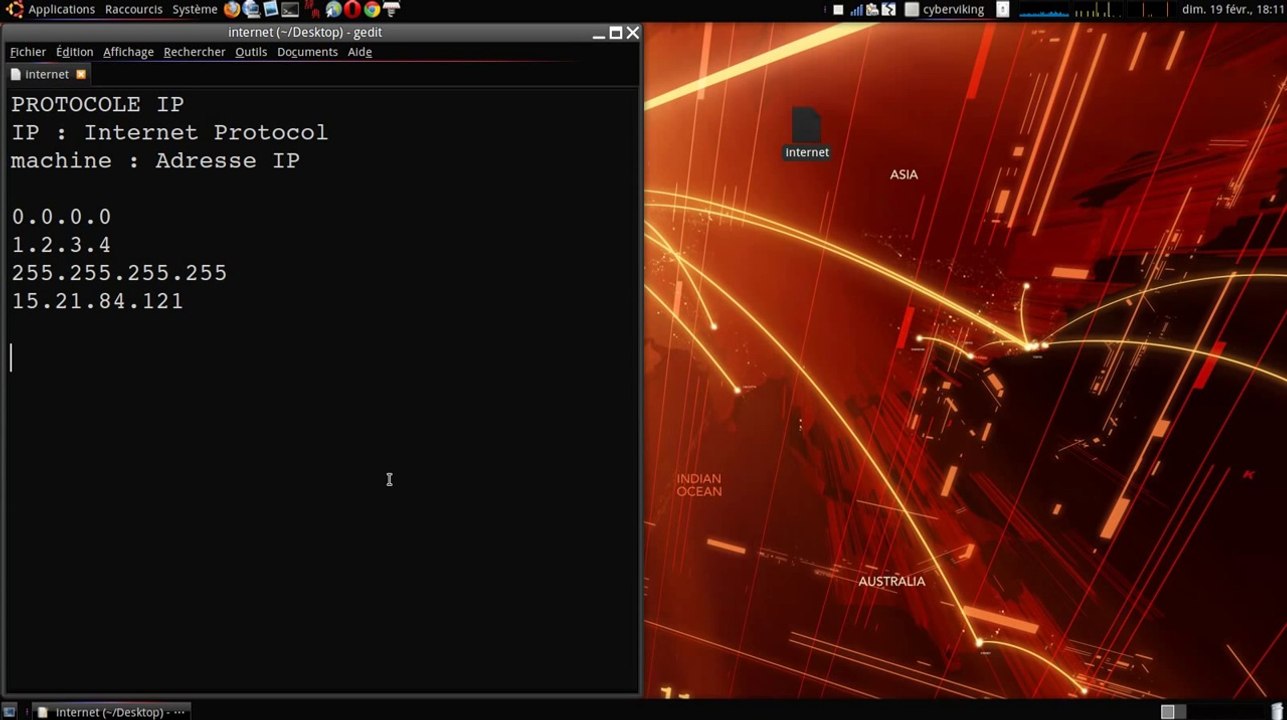Close the gedit window

pos(633,32)
